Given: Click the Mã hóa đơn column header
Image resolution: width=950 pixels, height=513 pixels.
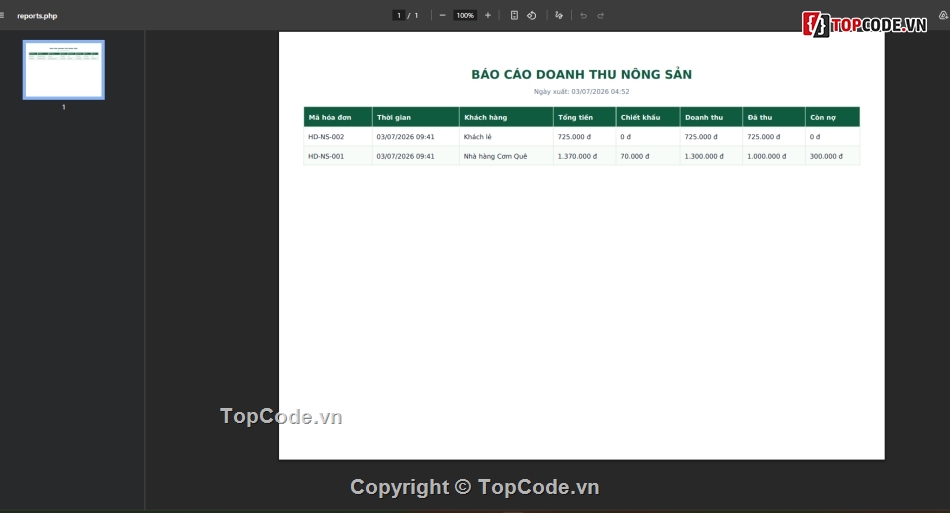Looking at the screenshot, I should (337, 117).
